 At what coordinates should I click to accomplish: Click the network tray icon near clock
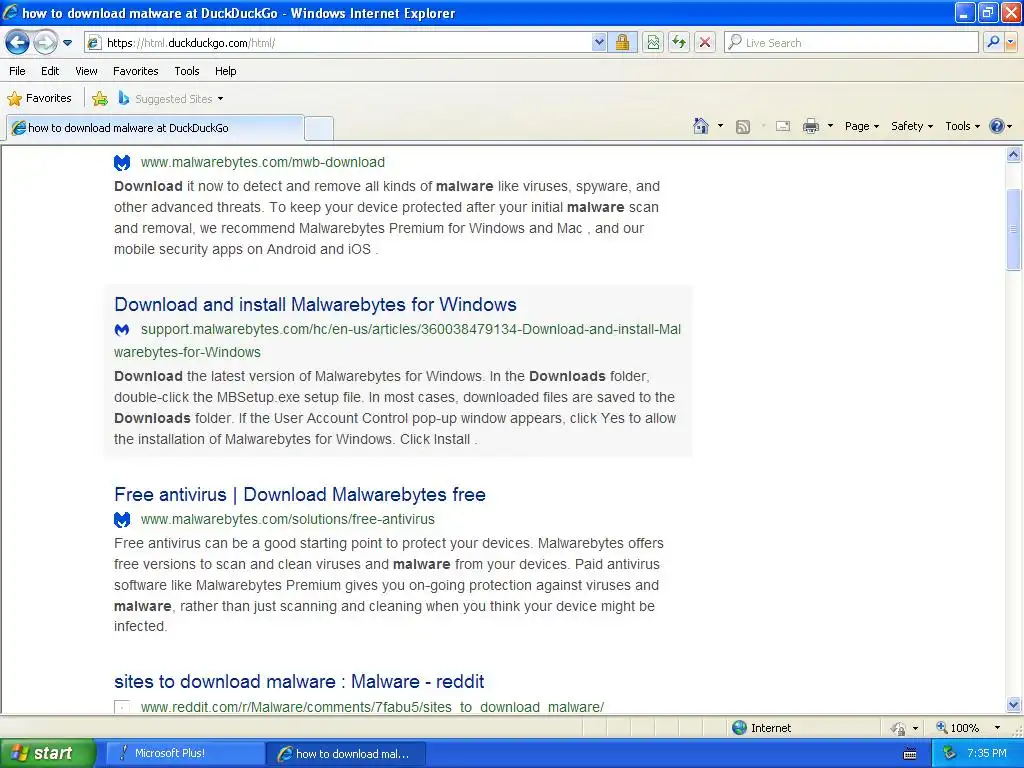(x=949, y=753)
